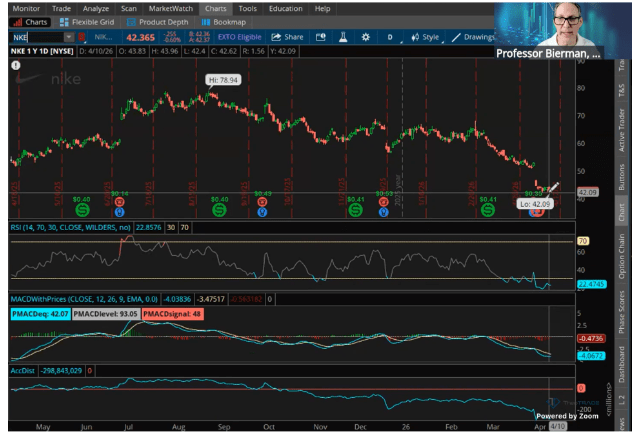Toggle L2 sidebar panel
Image resolution: width=638 pixels, height=434 pixels.
click(x=621, y=400)
